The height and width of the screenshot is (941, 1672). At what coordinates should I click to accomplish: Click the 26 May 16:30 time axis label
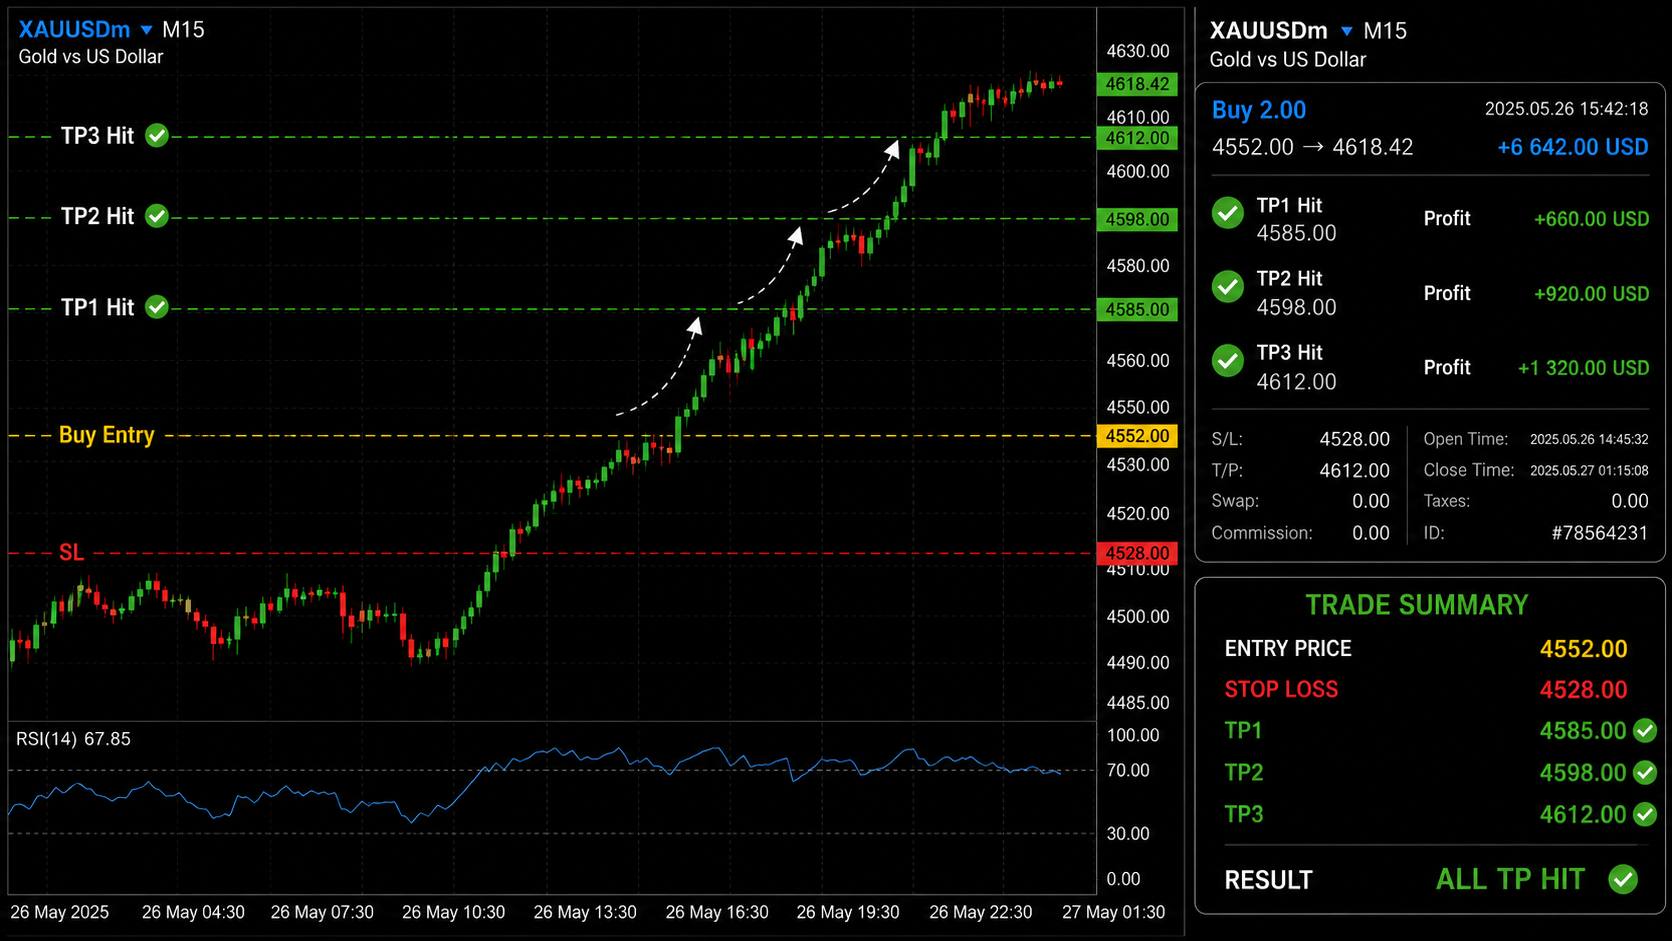(x=717, y=912)
